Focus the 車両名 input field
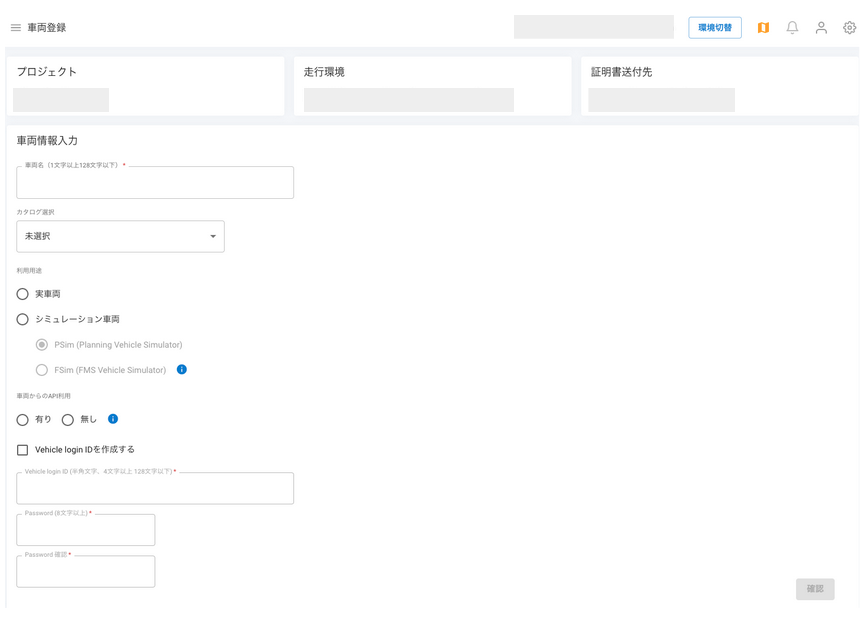The width and height of the screenshot is (866, 625). (x=154, y=182)
